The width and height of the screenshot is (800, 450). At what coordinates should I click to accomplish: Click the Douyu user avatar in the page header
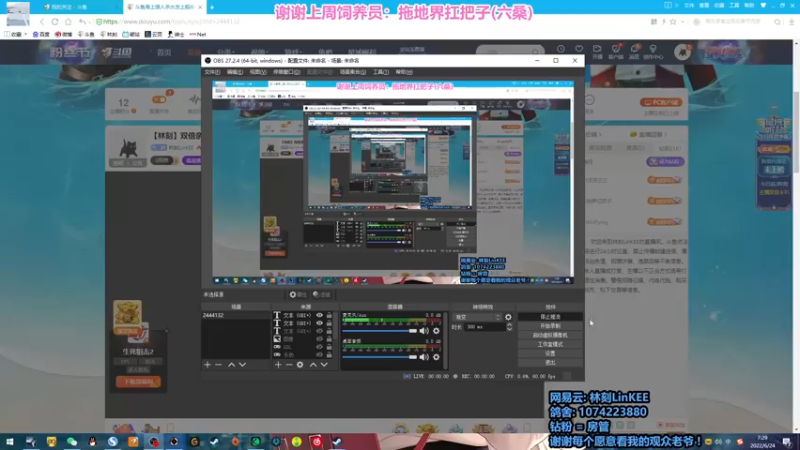tap(682, 52)
